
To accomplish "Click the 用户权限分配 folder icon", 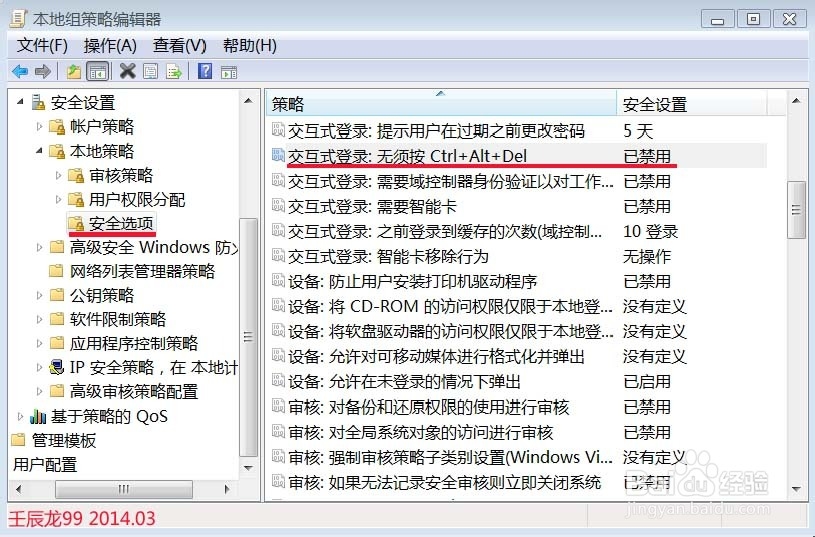I will click(76, 199).
